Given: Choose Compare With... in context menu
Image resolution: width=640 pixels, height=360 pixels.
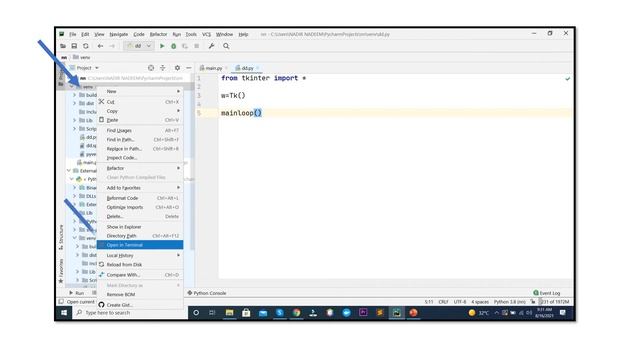Looking at the screenshot, I should [x=140, y=275].
